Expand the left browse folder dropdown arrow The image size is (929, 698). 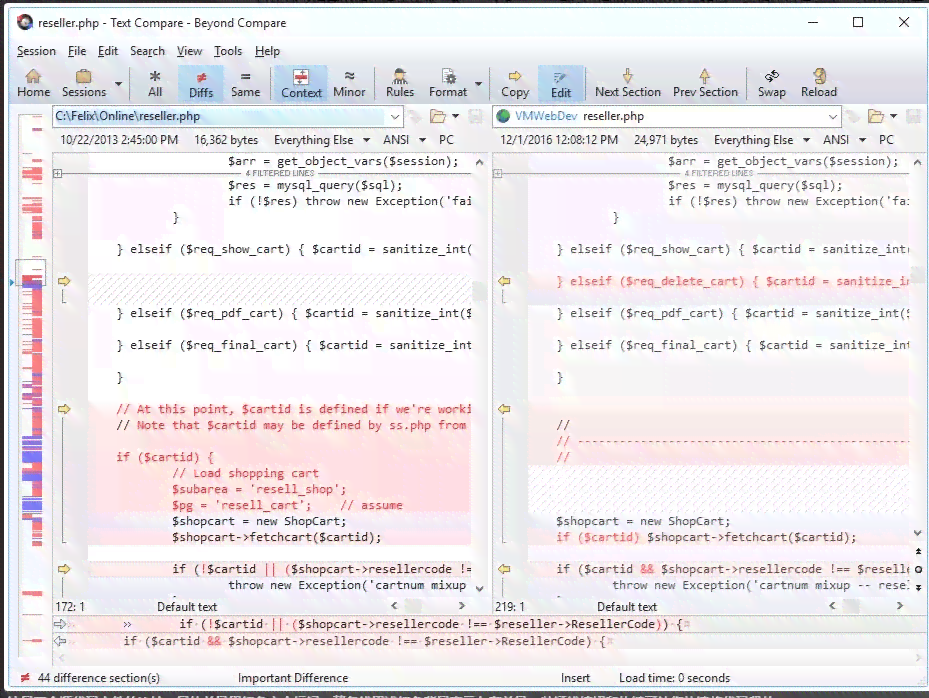tap(455, 116)
